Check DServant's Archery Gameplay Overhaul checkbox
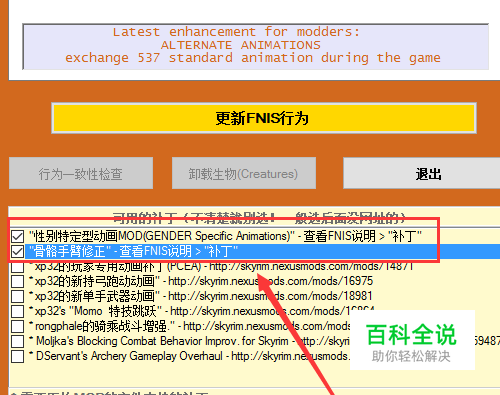The image size is (500, 395). click(x=17, y=356)
